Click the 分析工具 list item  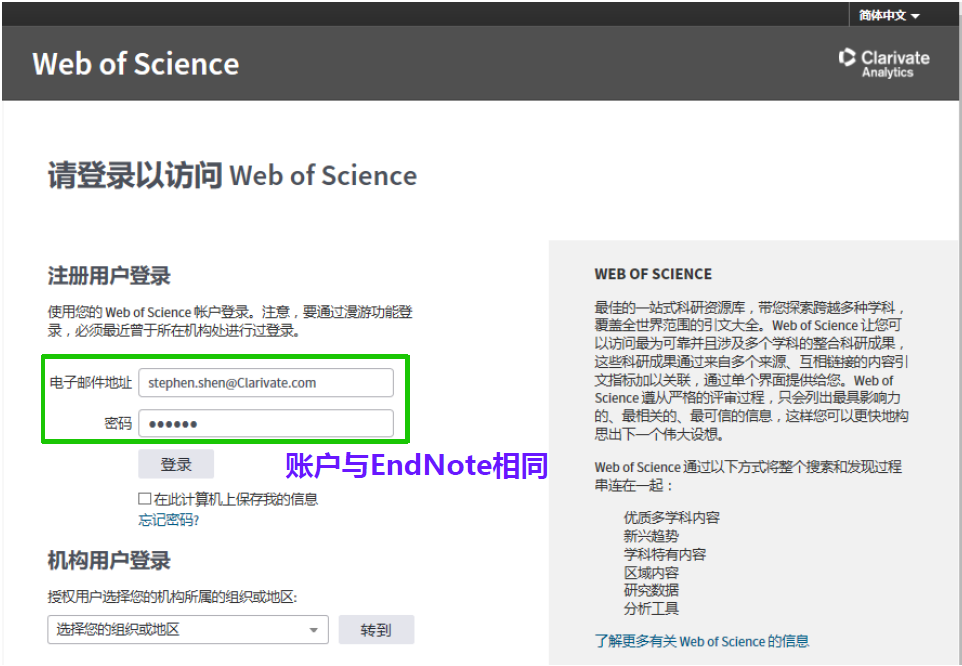tap(651, 609)
